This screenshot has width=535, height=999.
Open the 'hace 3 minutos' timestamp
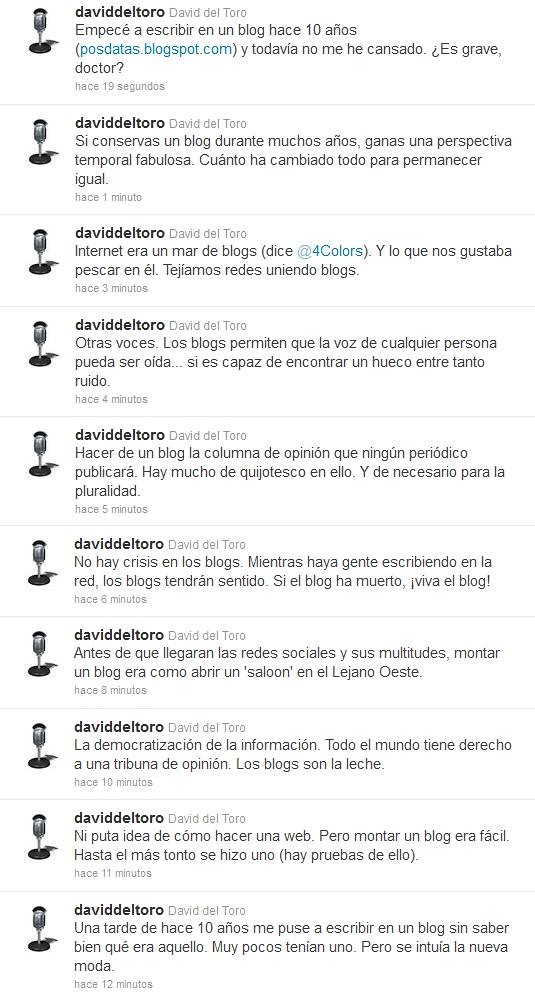pos(111,288)
